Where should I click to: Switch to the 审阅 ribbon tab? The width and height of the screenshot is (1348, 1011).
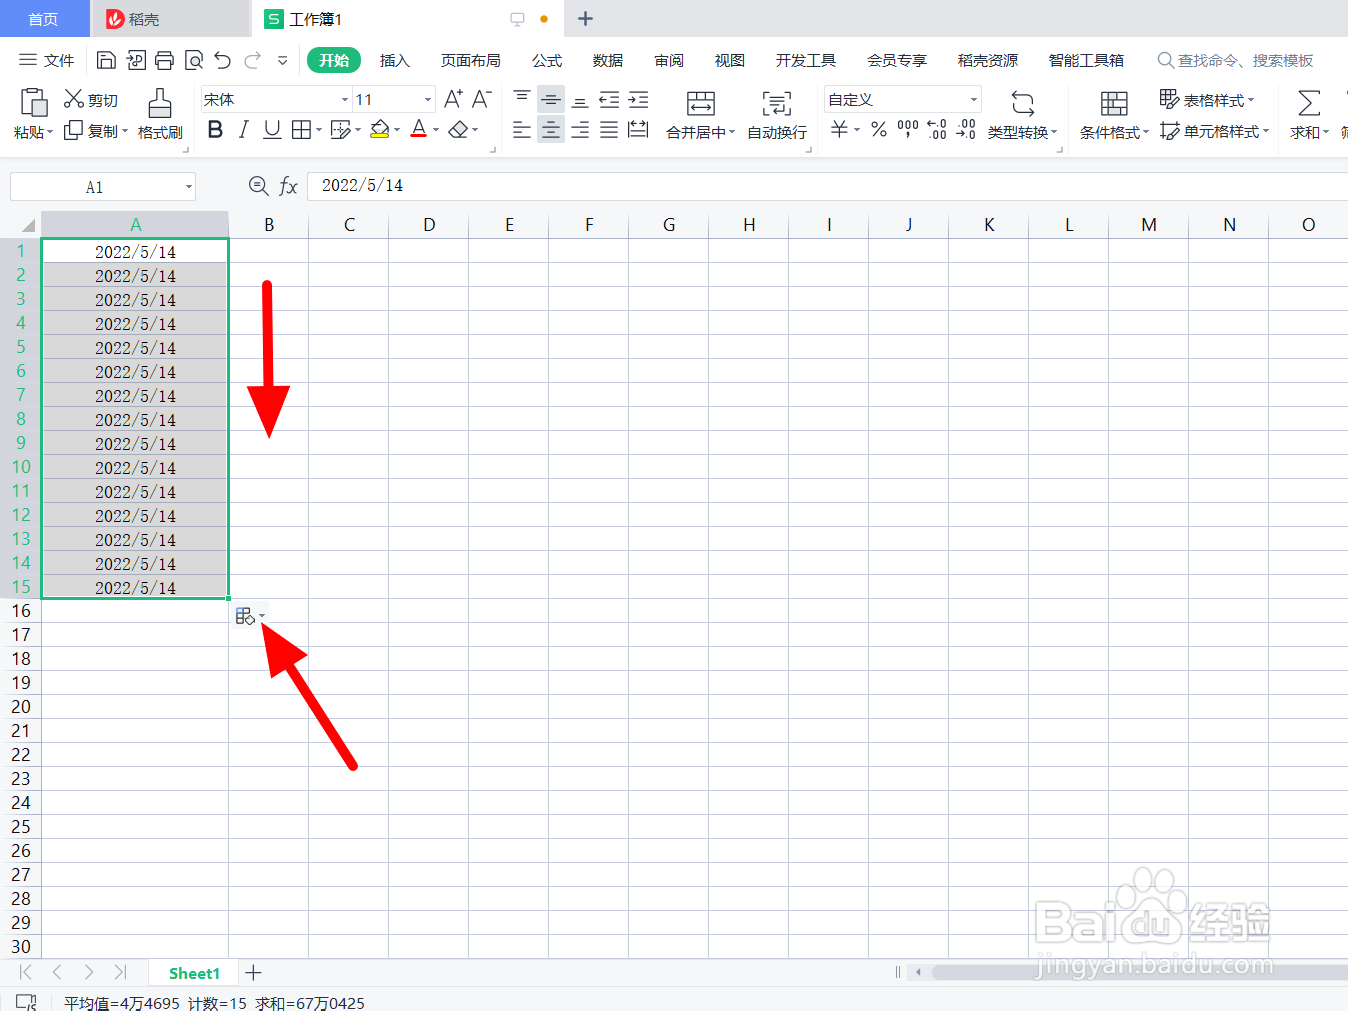[669, 60]
